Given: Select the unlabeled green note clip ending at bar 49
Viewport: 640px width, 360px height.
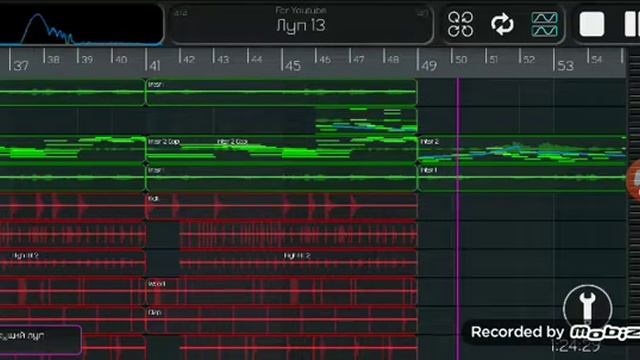Looking at the screenshot, I should [x=366, y=121].
